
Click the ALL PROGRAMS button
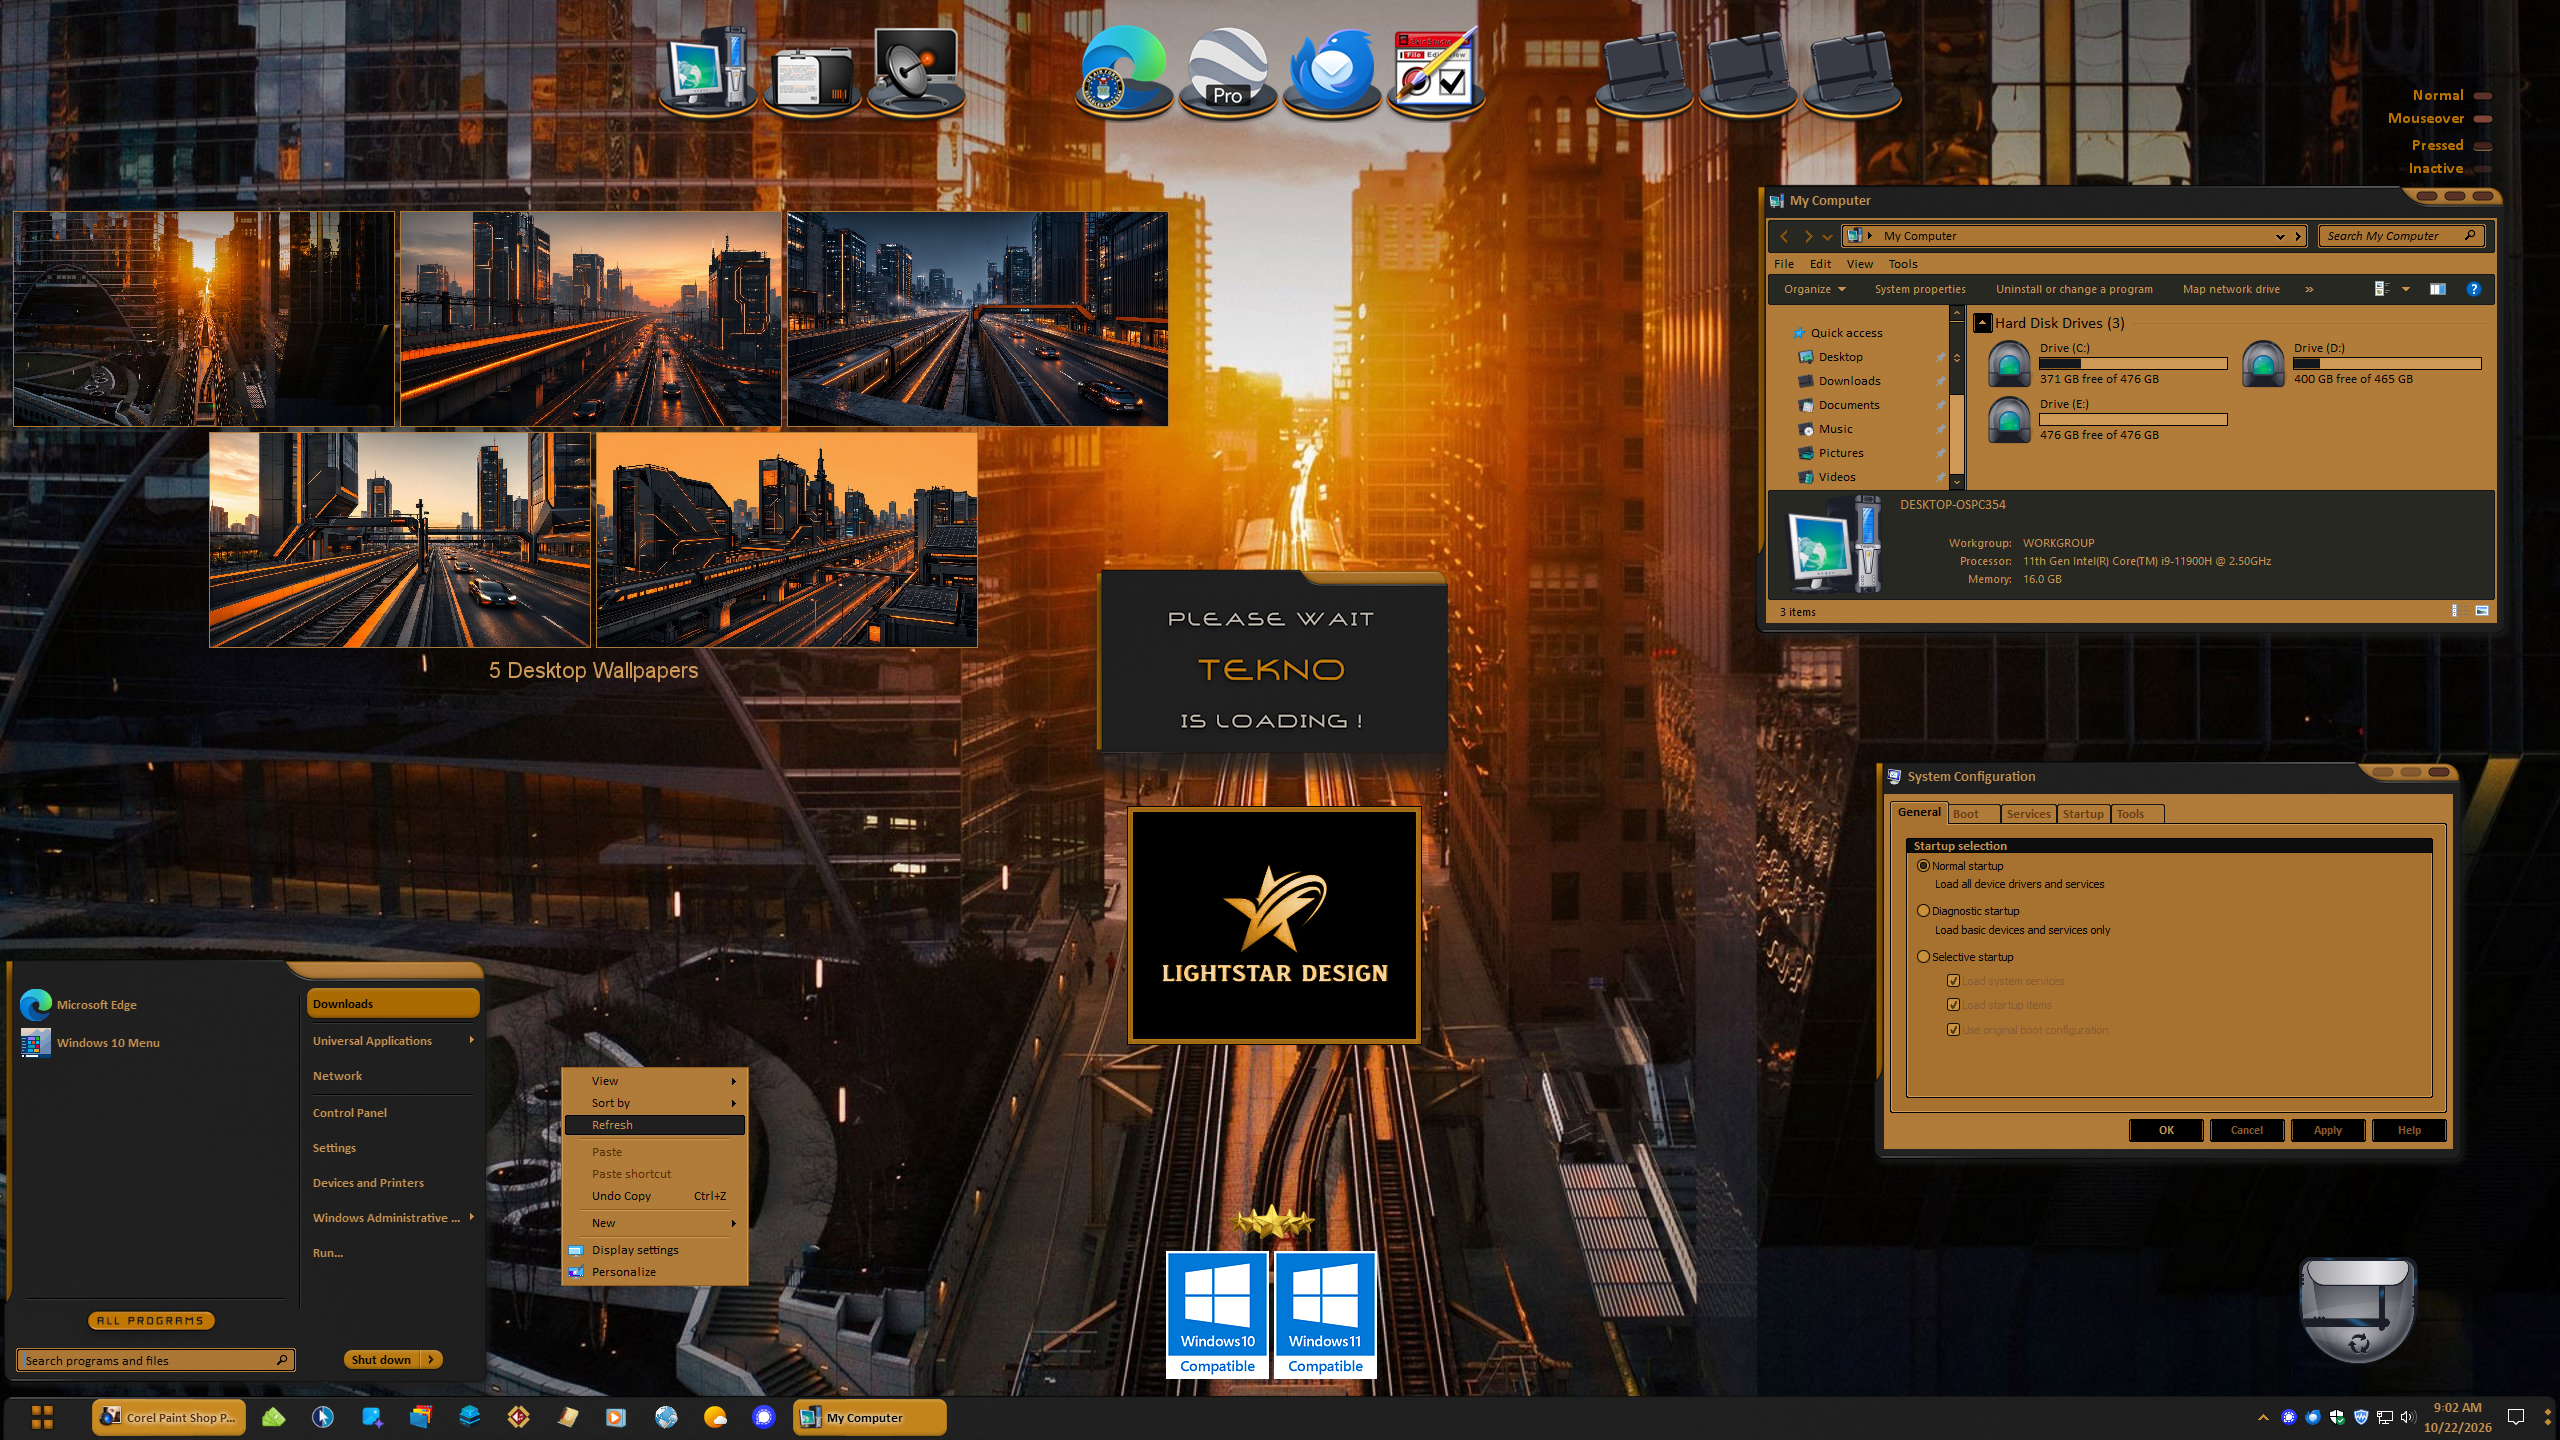point(150,1321)
